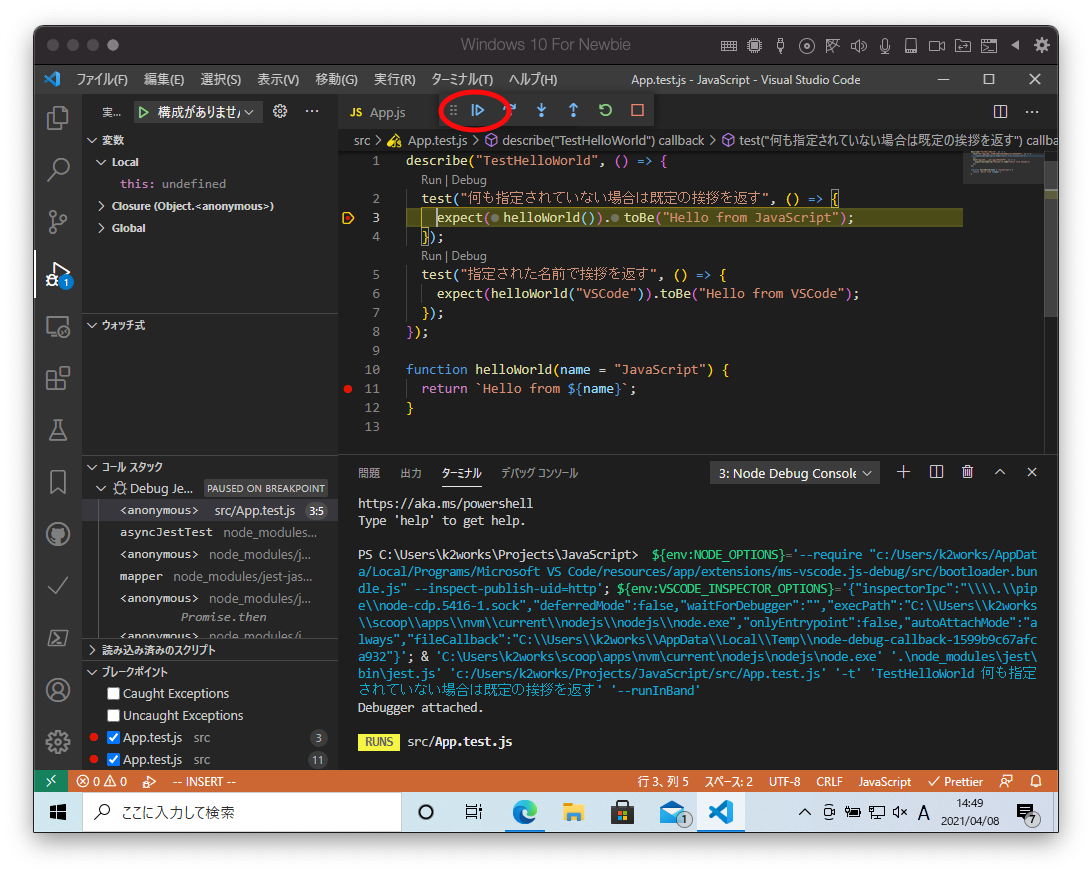Click the Step Out debug arrow

(573, 110)
